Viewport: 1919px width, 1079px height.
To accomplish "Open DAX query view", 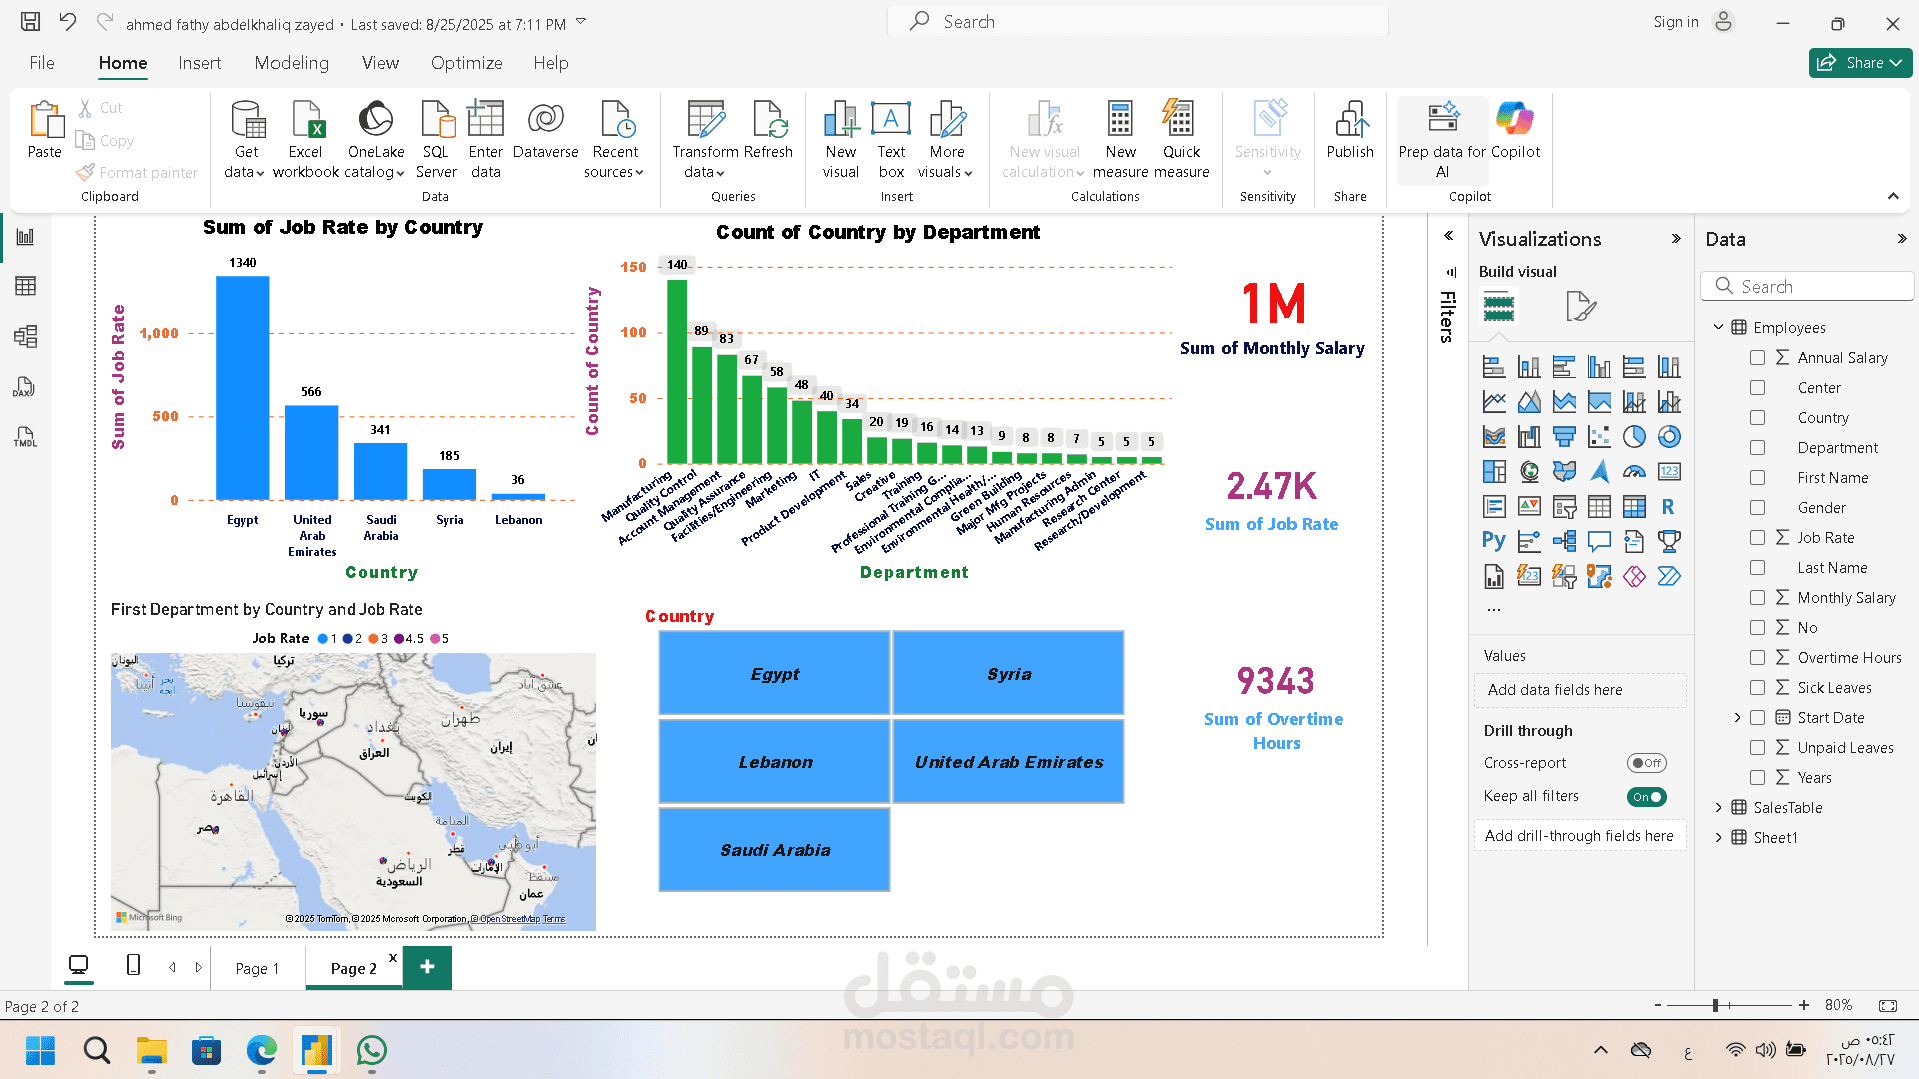I will [26, 387].
